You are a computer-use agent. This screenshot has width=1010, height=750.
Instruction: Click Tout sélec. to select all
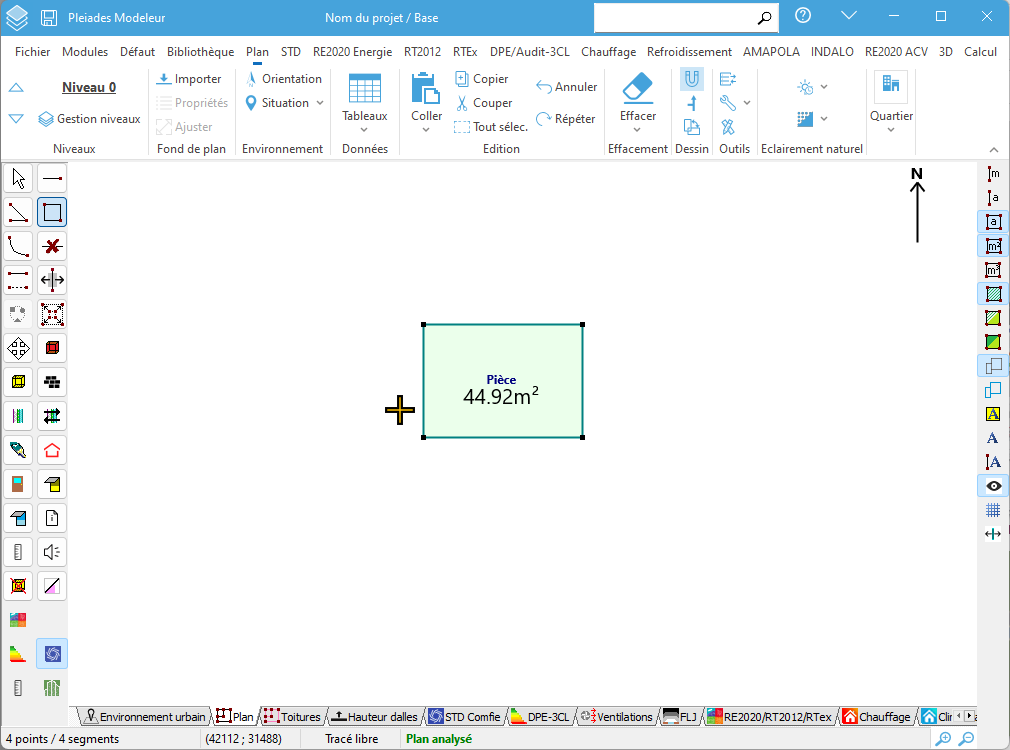[491, 127]
